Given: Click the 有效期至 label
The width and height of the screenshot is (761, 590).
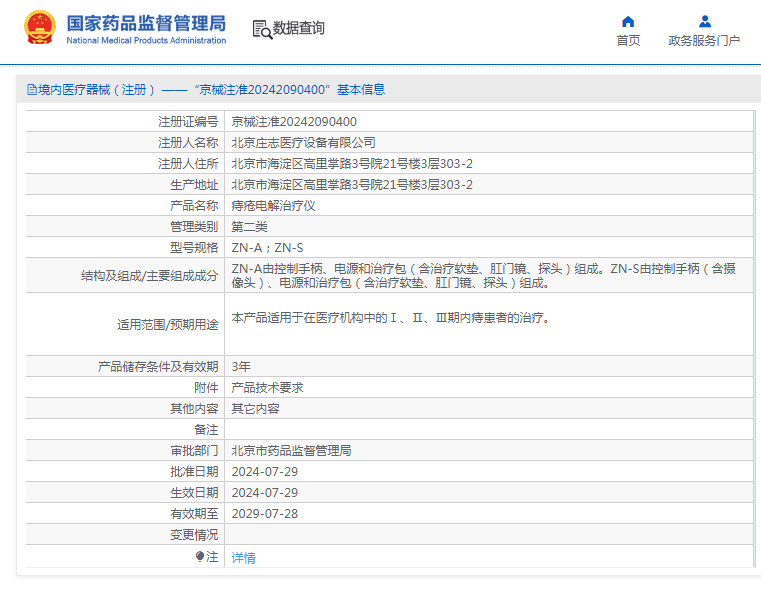Looking at the screenshot, I should (x=194, y=513).
